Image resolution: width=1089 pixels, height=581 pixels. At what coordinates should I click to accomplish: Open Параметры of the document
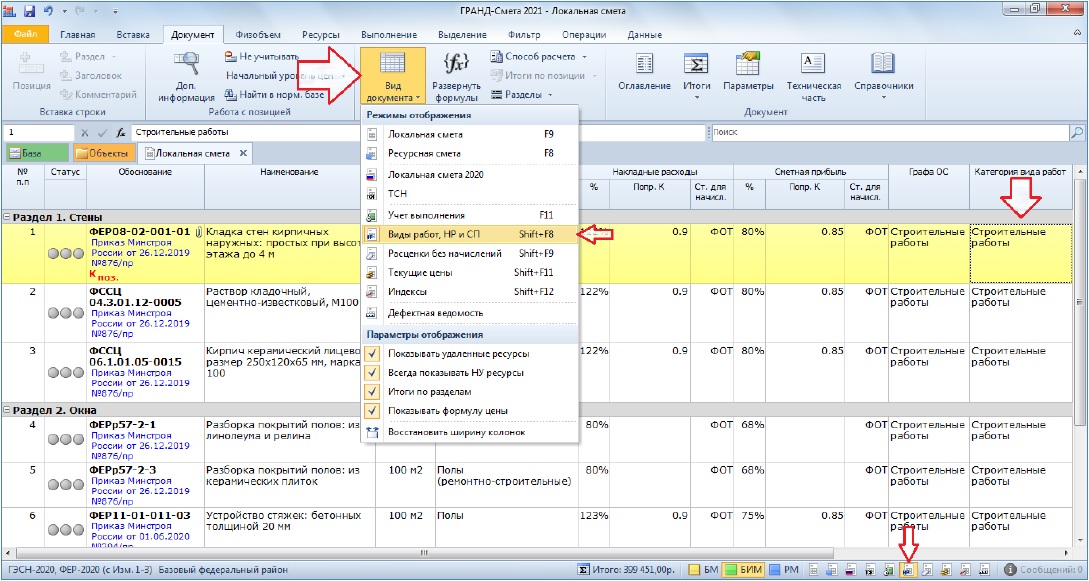tap(748, 73)
